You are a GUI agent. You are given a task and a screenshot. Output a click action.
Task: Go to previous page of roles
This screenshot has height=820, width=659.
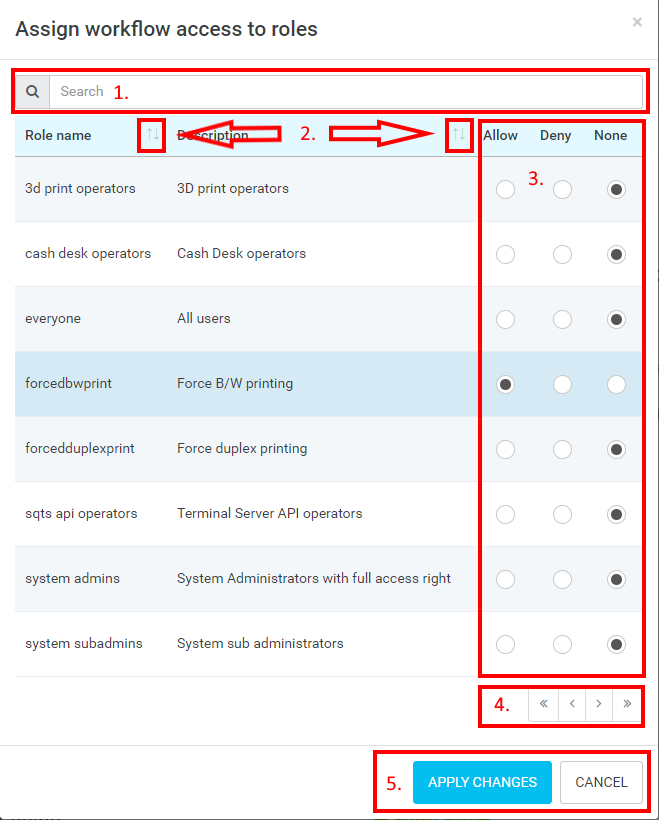(x=571, y=704)
